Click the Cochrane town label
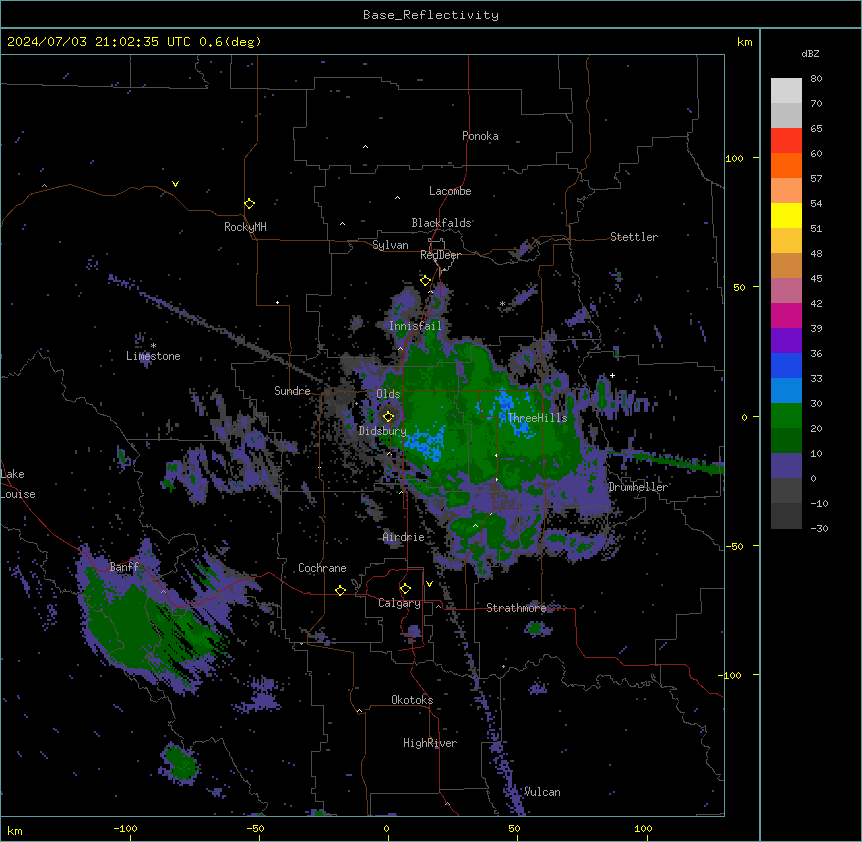Image resolution: width=862 pixels, height=842 pixels. click(322, 568)
